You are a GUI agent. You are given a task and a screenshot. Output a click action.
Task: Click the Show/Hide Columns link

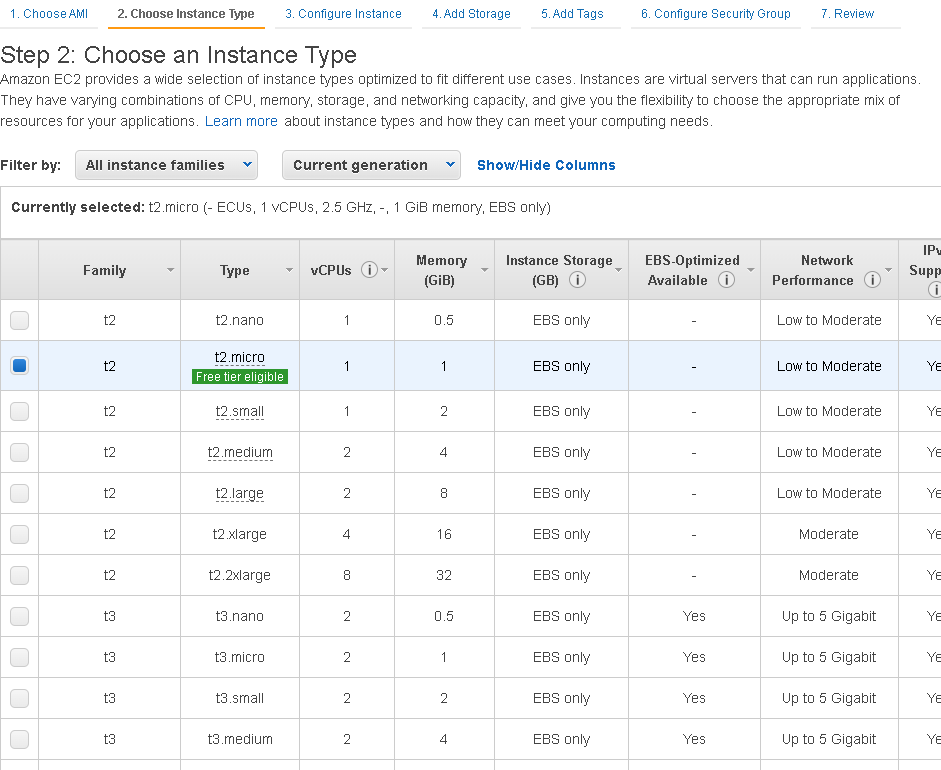(x=546, y=165)
